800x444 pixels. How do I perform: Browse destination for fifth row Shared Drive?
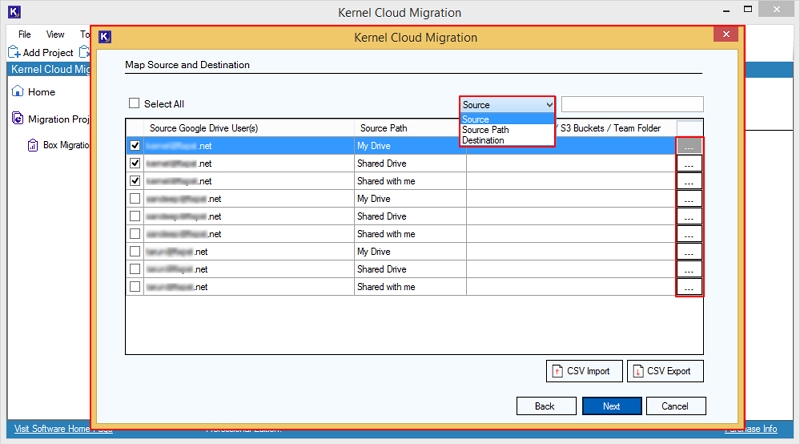coord(689,216)
